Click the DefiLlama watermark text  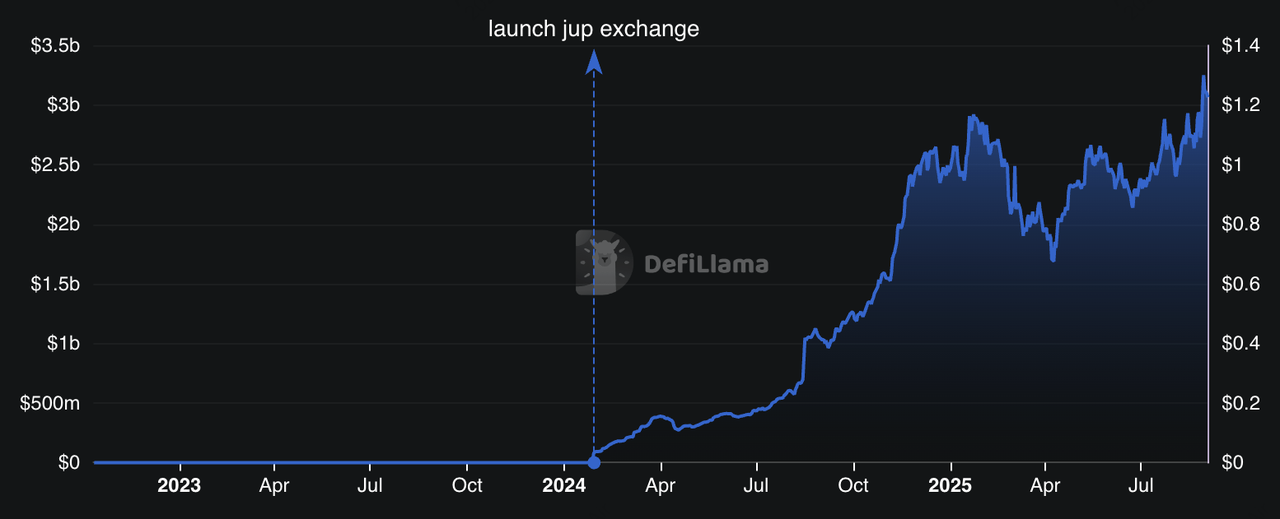point(706,264)
